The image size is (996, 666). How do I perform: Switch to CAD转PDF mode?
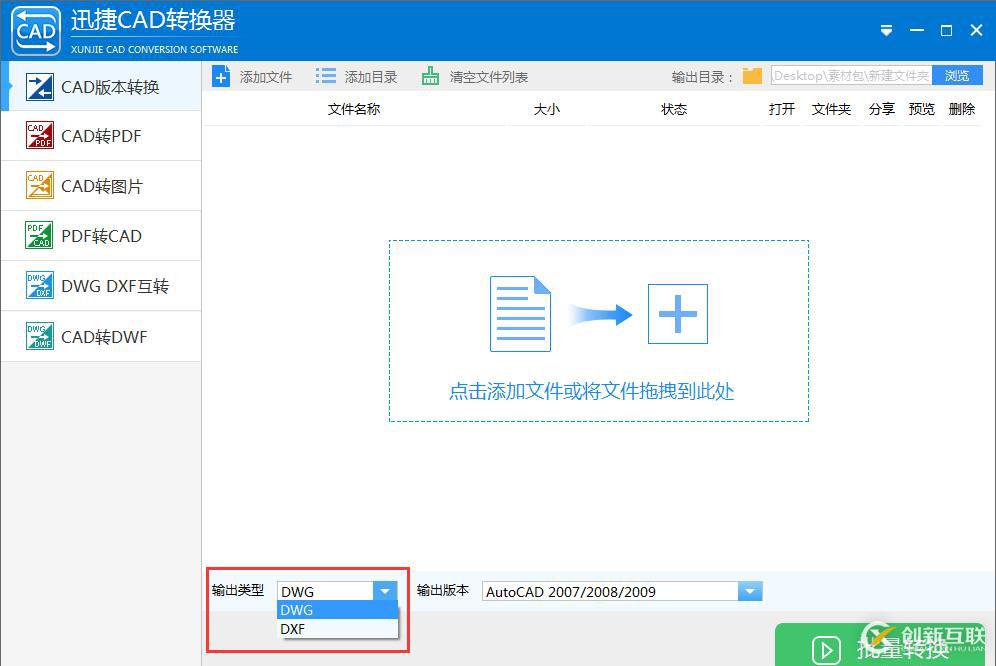pos(100,135)
